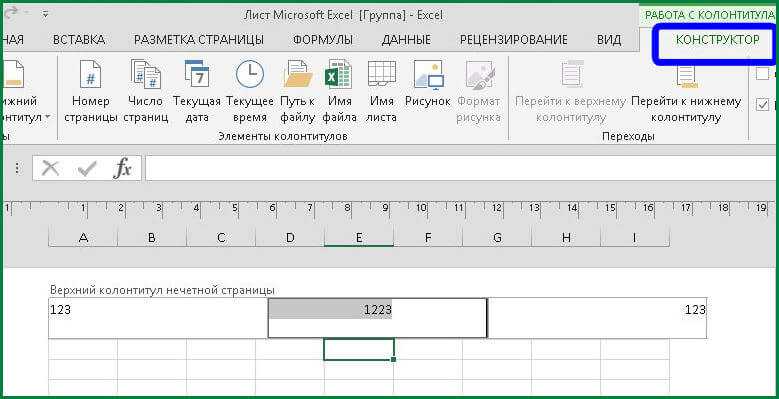Screen dimensions: 779x399
Task: Select column B header
Action: click(152, 238)
